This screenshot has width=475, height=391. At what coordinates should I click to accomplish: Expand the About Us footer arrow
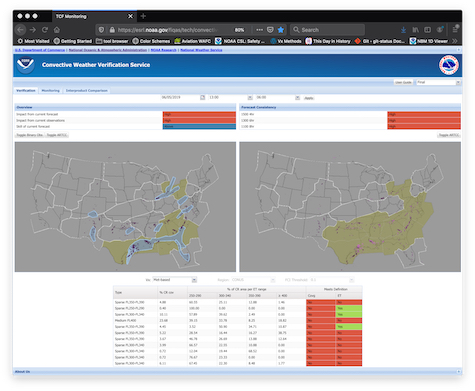[x=459, y=371]
